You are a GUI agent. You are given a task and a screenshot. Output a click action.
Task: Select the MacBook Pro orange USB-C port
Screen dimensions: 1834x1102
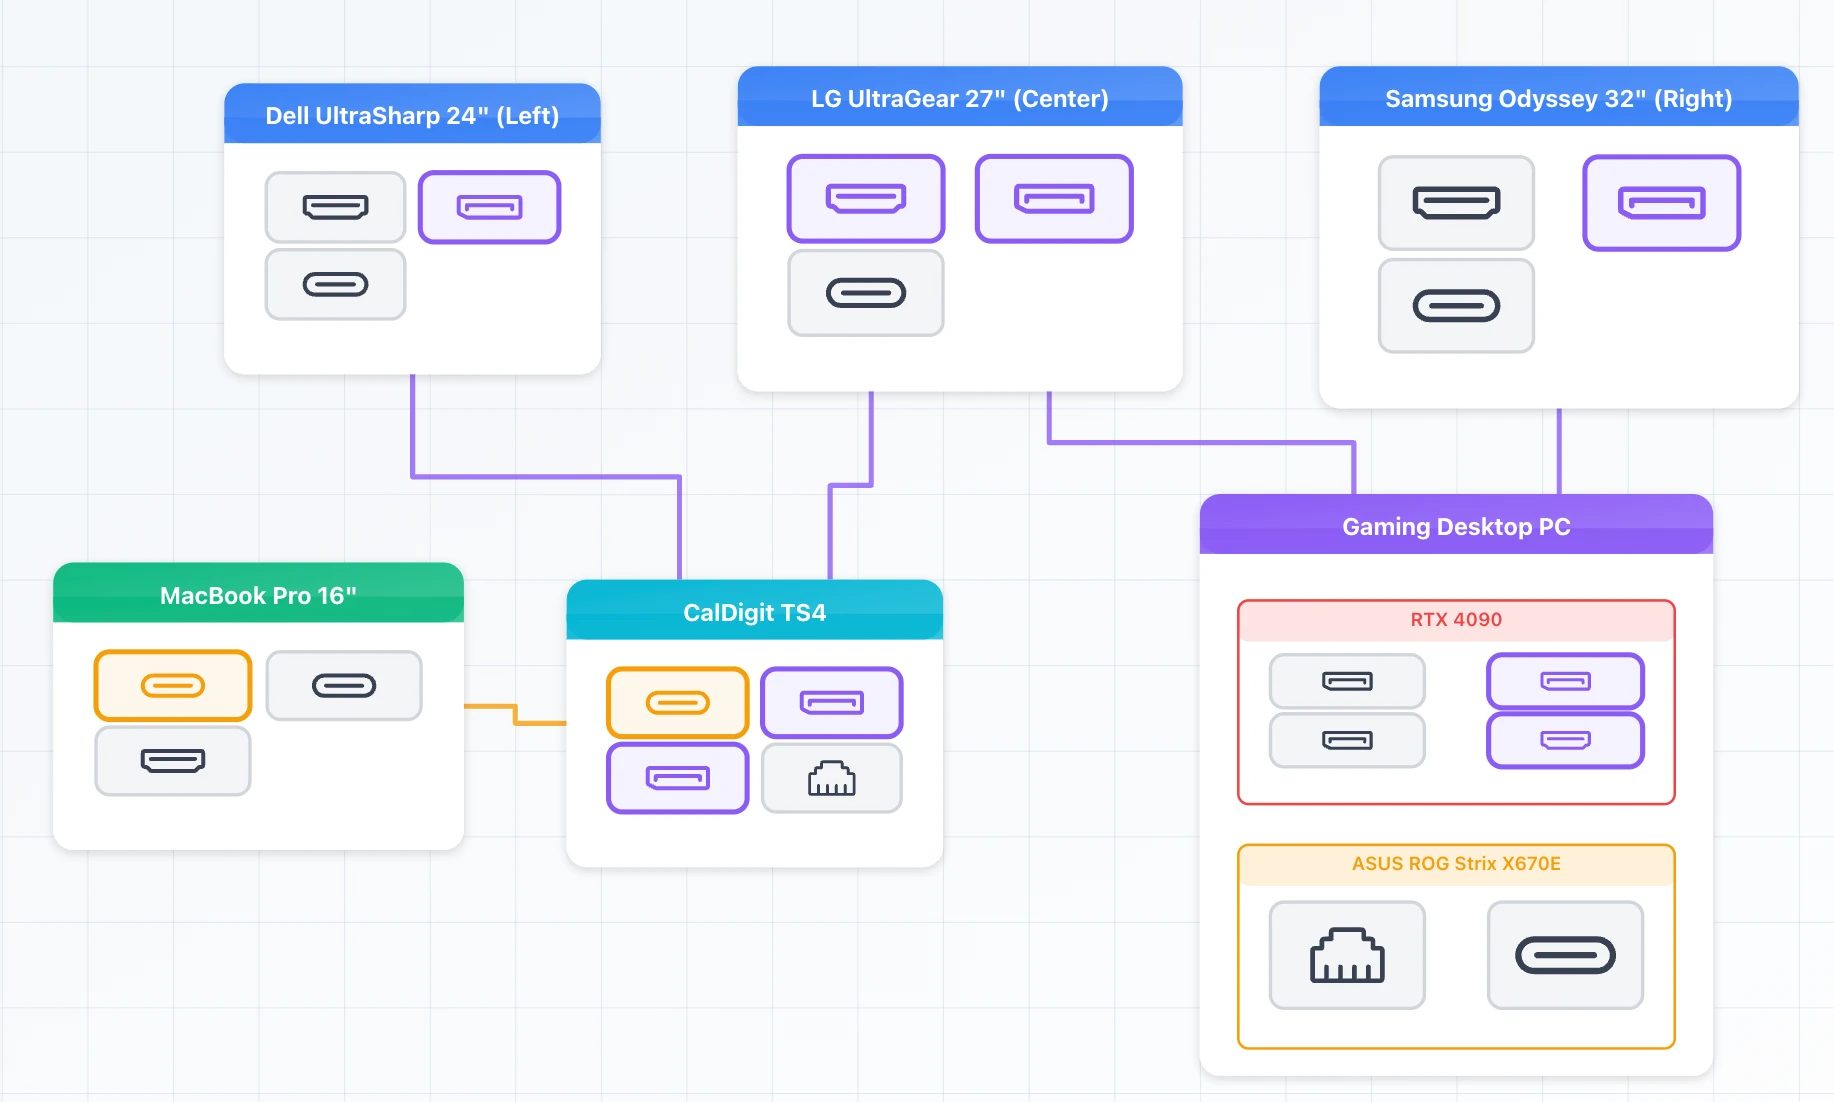[173, 686]
